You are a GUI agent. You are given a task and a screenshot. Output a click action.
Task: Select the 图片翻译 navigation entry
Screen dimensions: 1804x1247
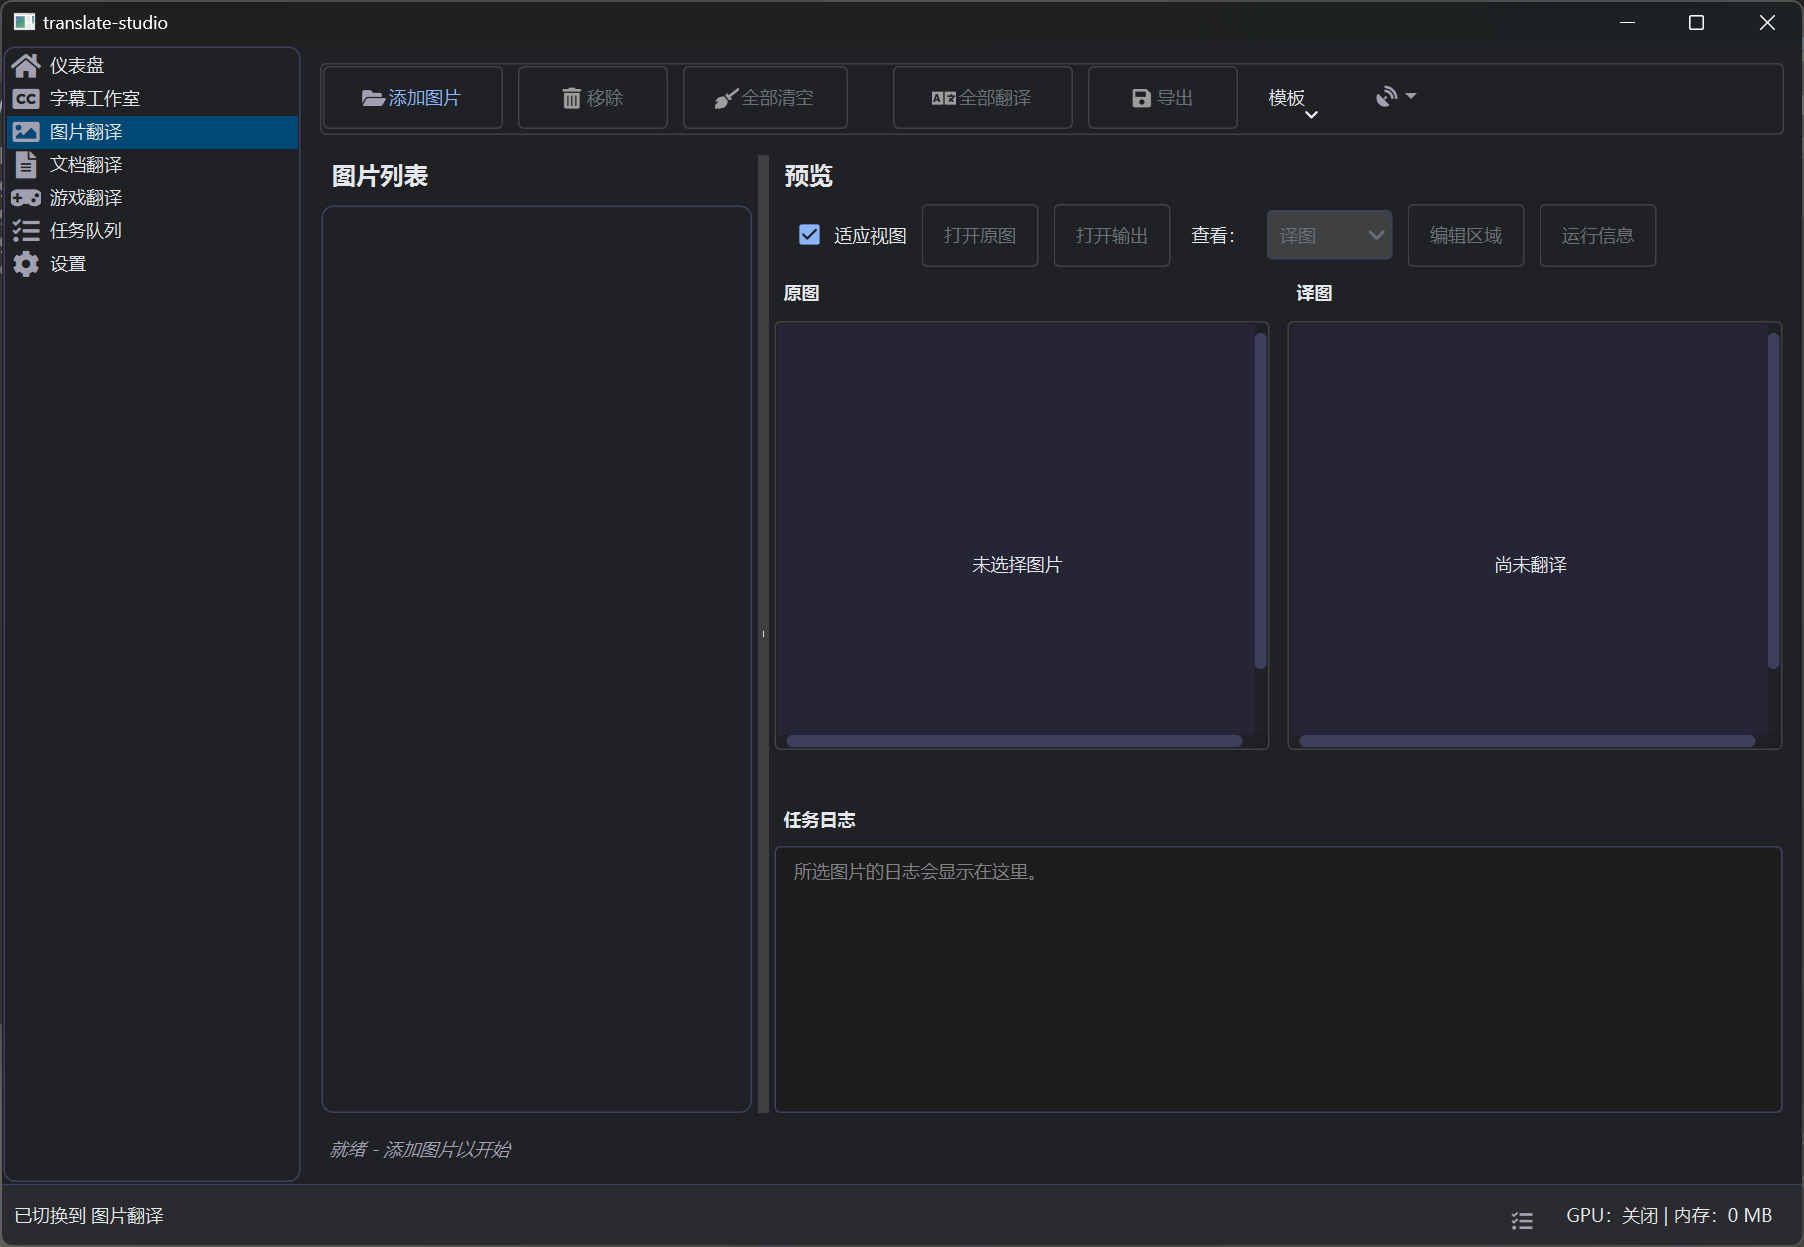(86, 131)
